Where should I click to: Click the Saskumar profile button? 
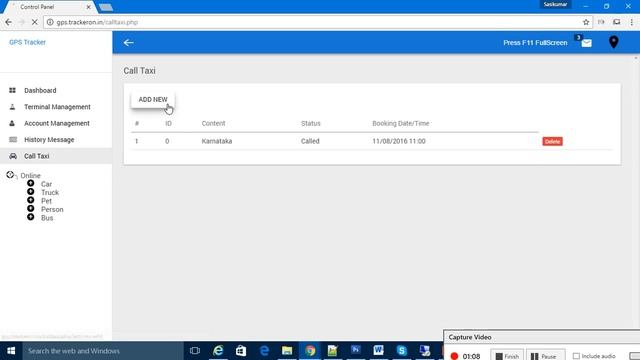[555, 4]
